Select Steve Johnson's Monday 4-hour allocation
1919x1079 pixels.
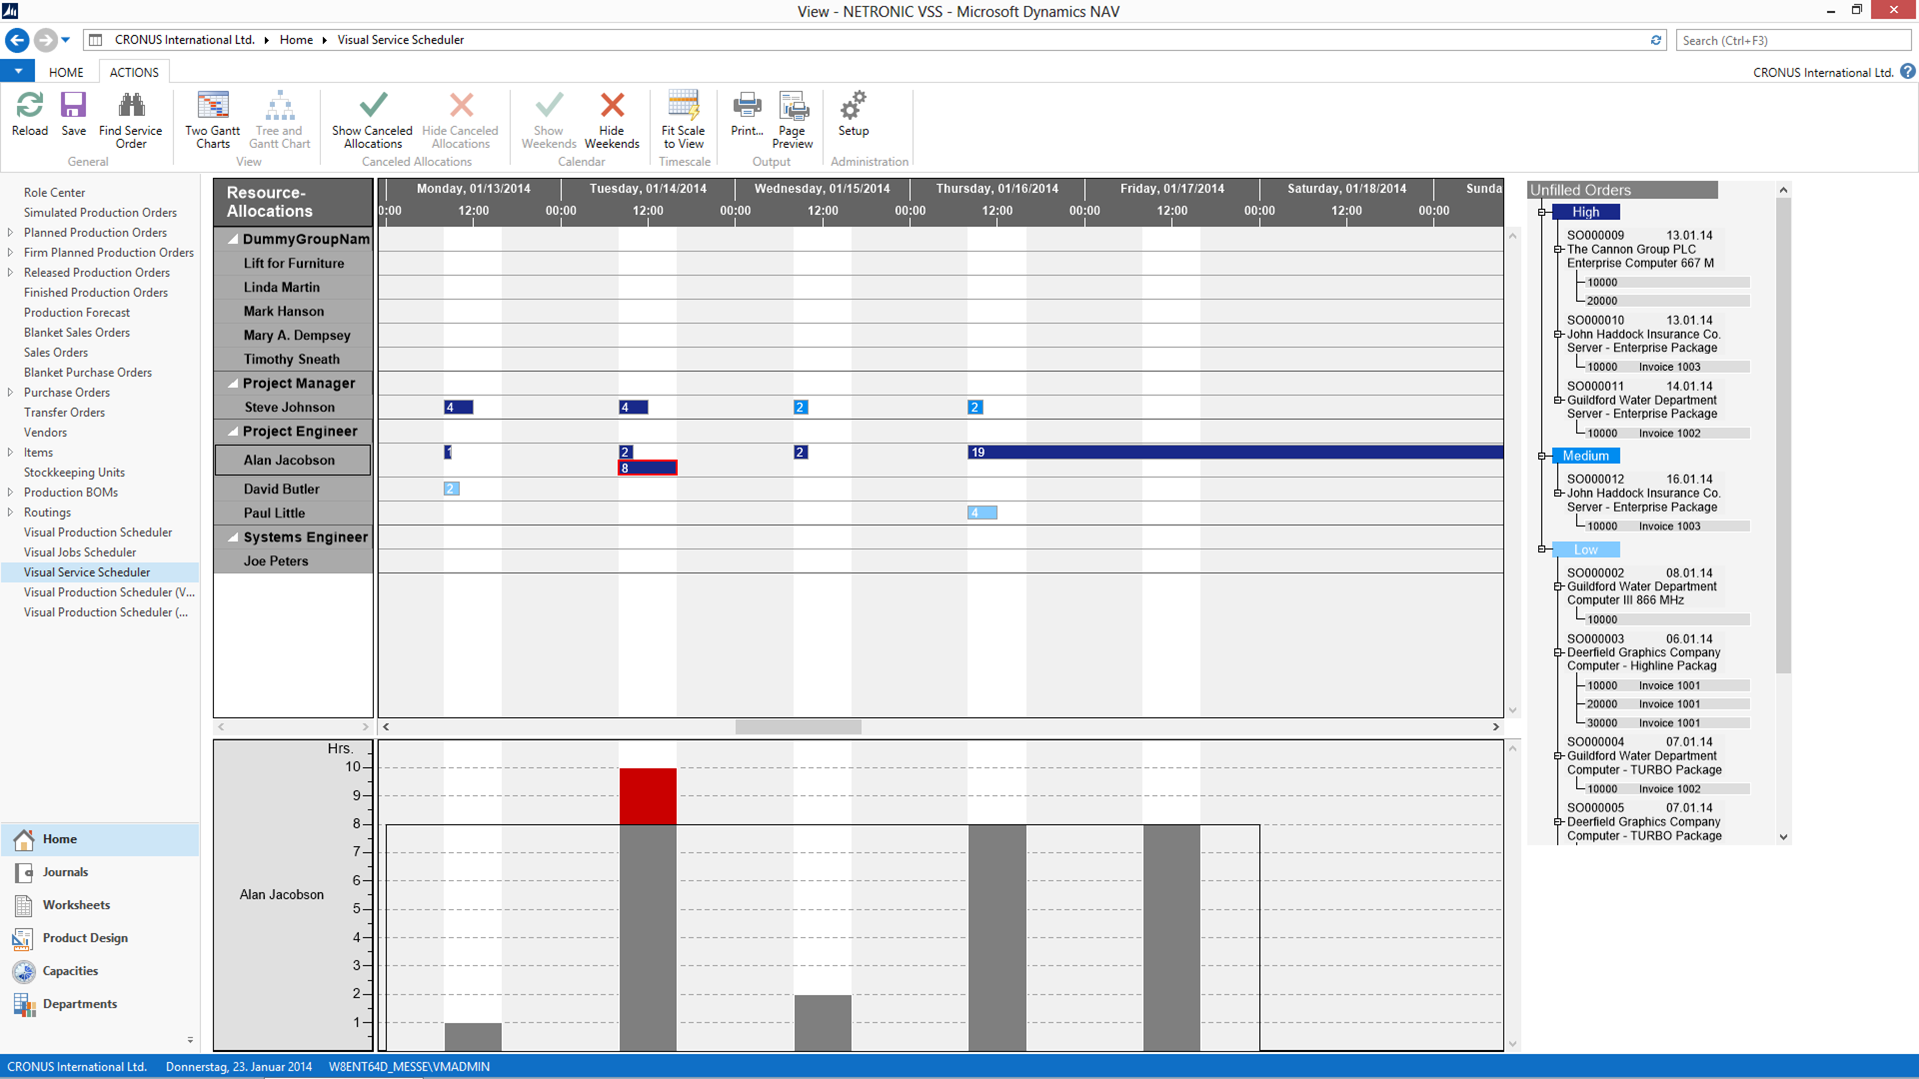point(458,407)
